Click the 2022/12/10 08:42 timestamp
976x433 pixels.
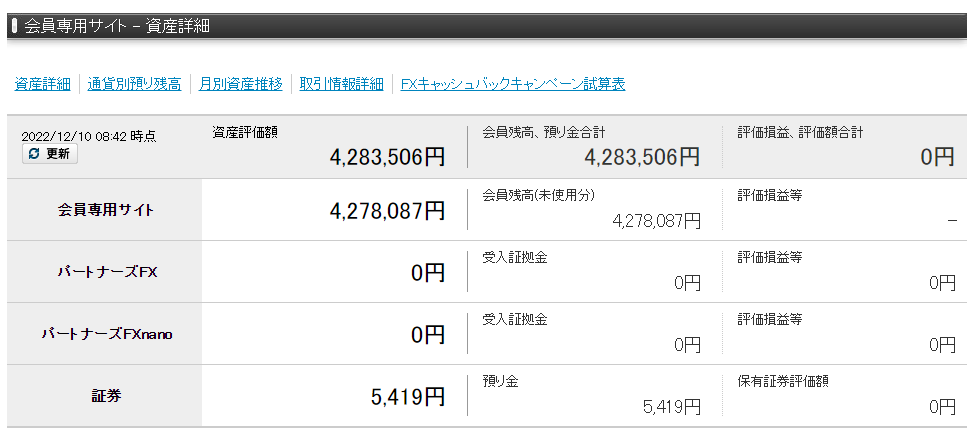coord(89,135)
